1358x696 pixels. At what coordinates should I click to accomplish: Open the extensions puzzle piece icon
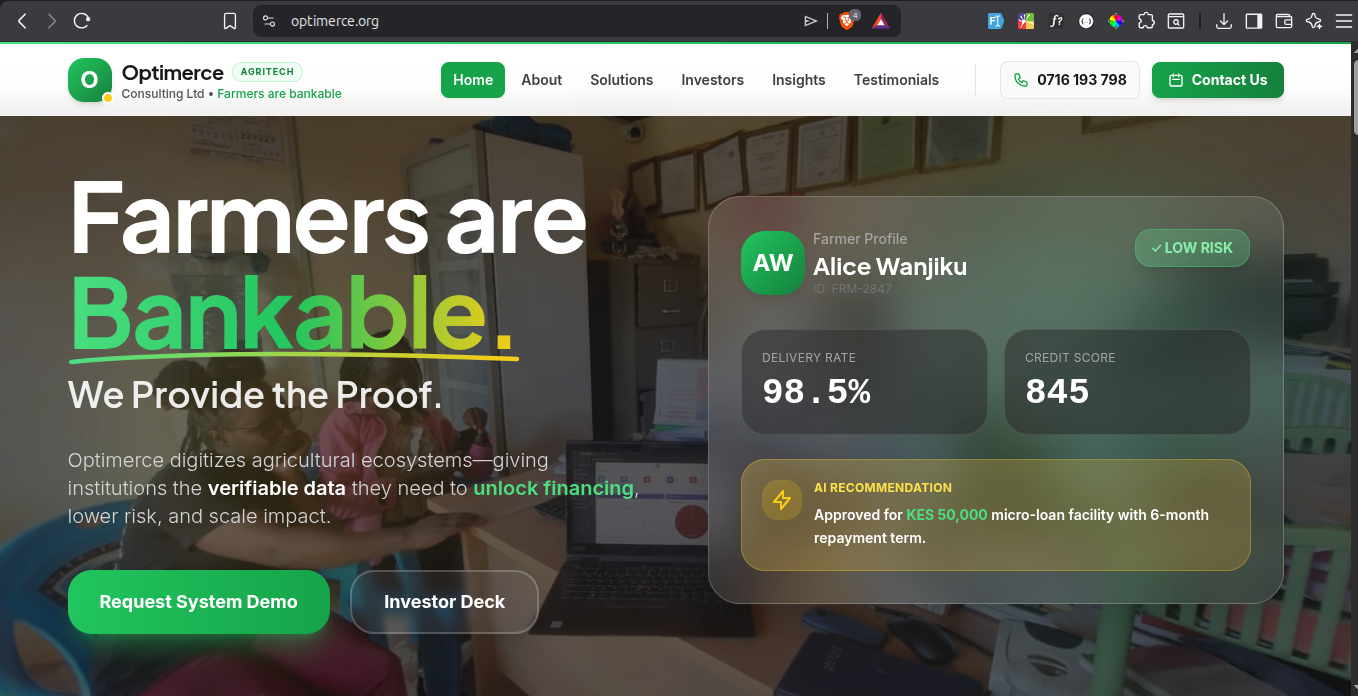(x=1146, y=21)
